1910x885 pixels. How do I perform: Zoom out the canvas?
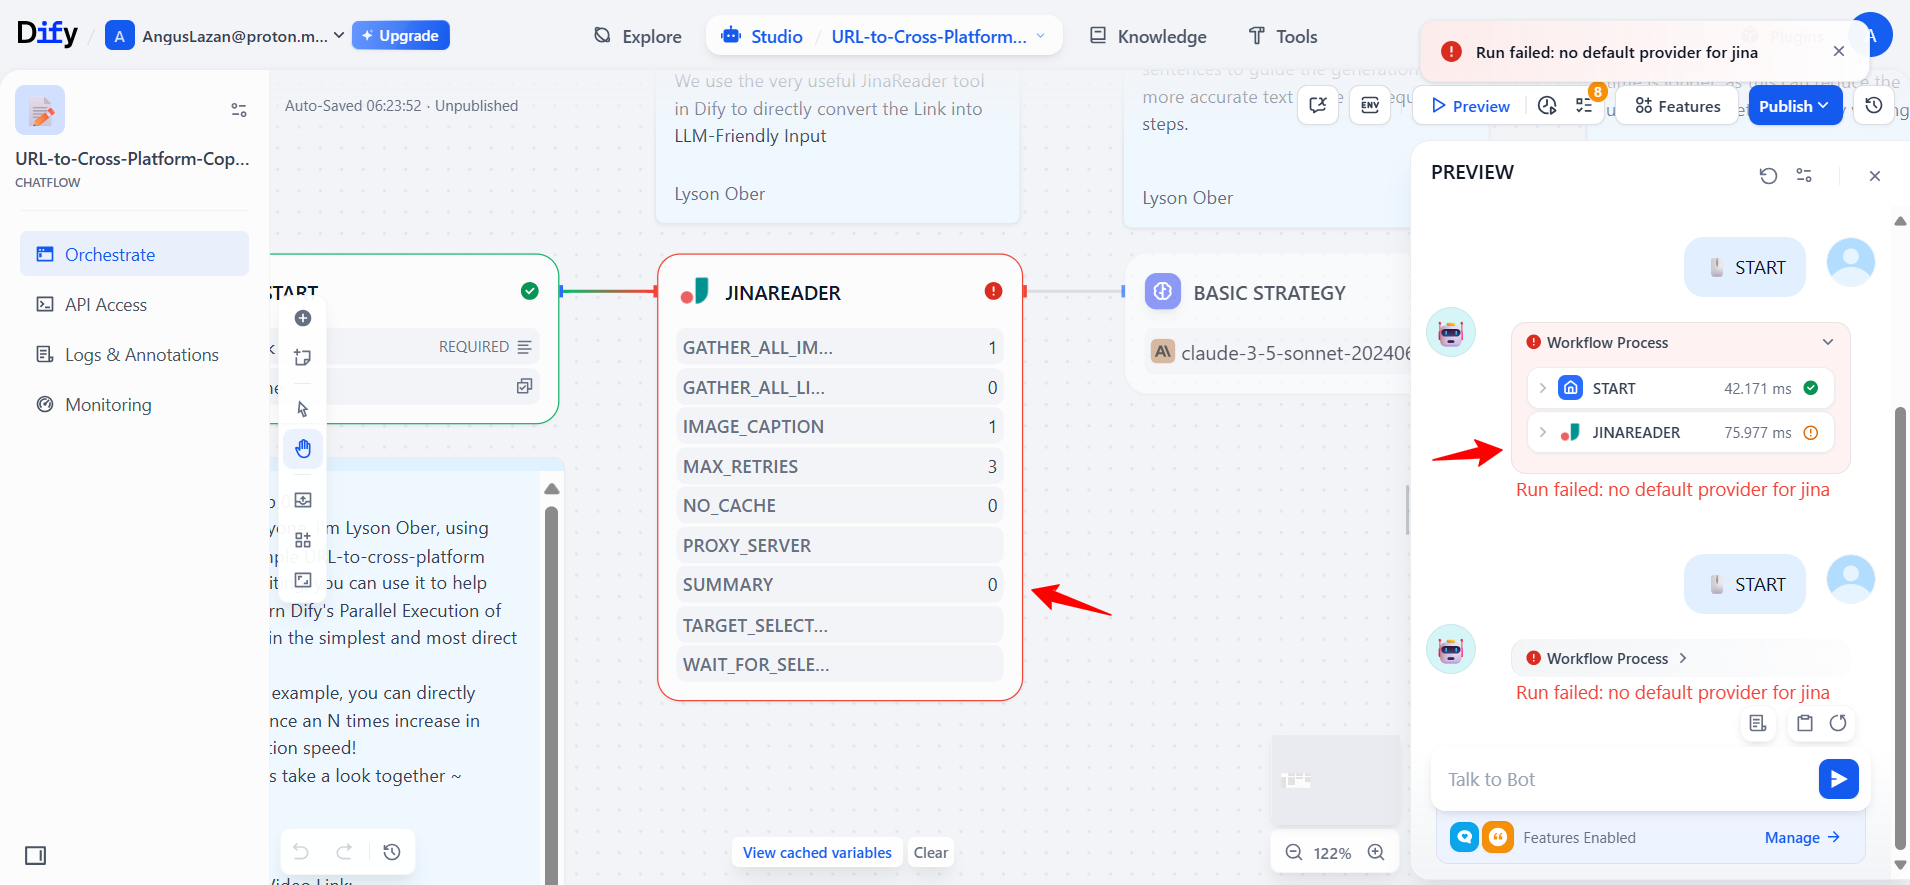1293,852
